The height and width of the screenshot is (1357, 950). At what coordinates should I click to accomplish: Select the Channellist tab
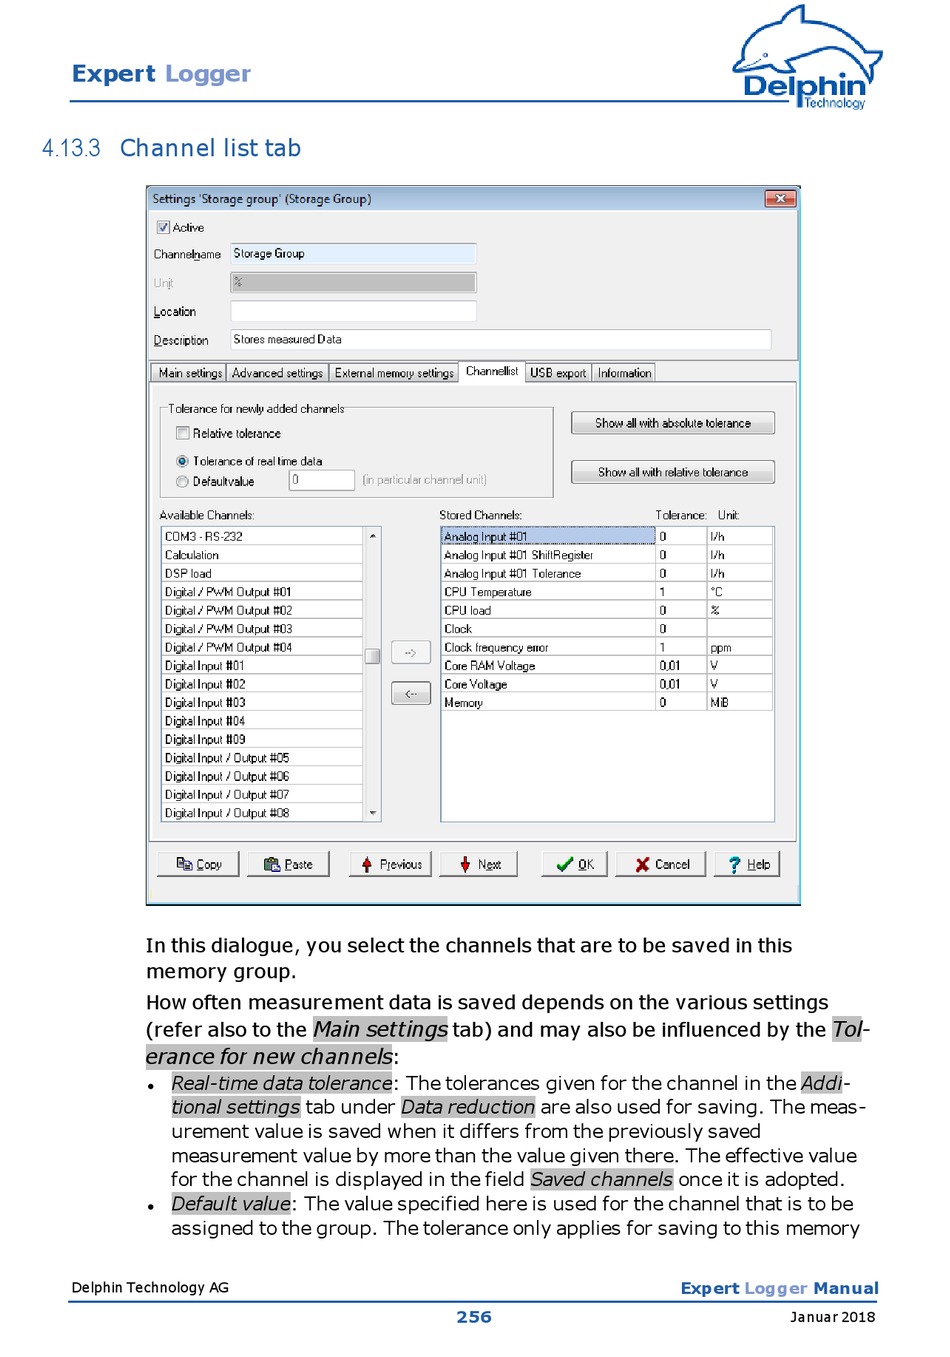pyautogui.click(x=492, y=371)
